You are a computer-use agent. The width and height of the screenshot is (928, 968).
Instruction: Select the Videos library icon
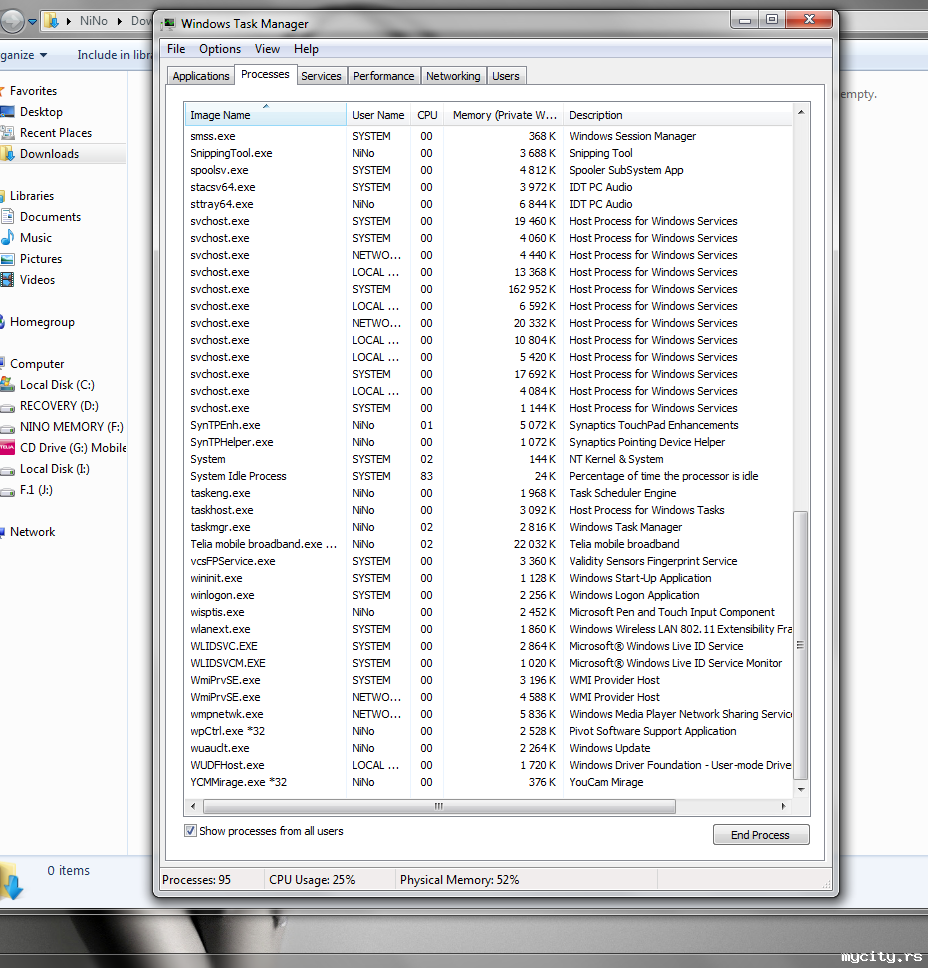click(x=7, y=280)
